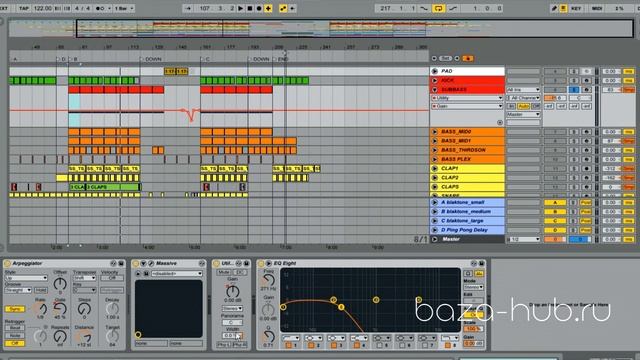Fold Massive parameters with the triangle icon
The height and width of the screenshot is (360, 640).
pos(144,264)
